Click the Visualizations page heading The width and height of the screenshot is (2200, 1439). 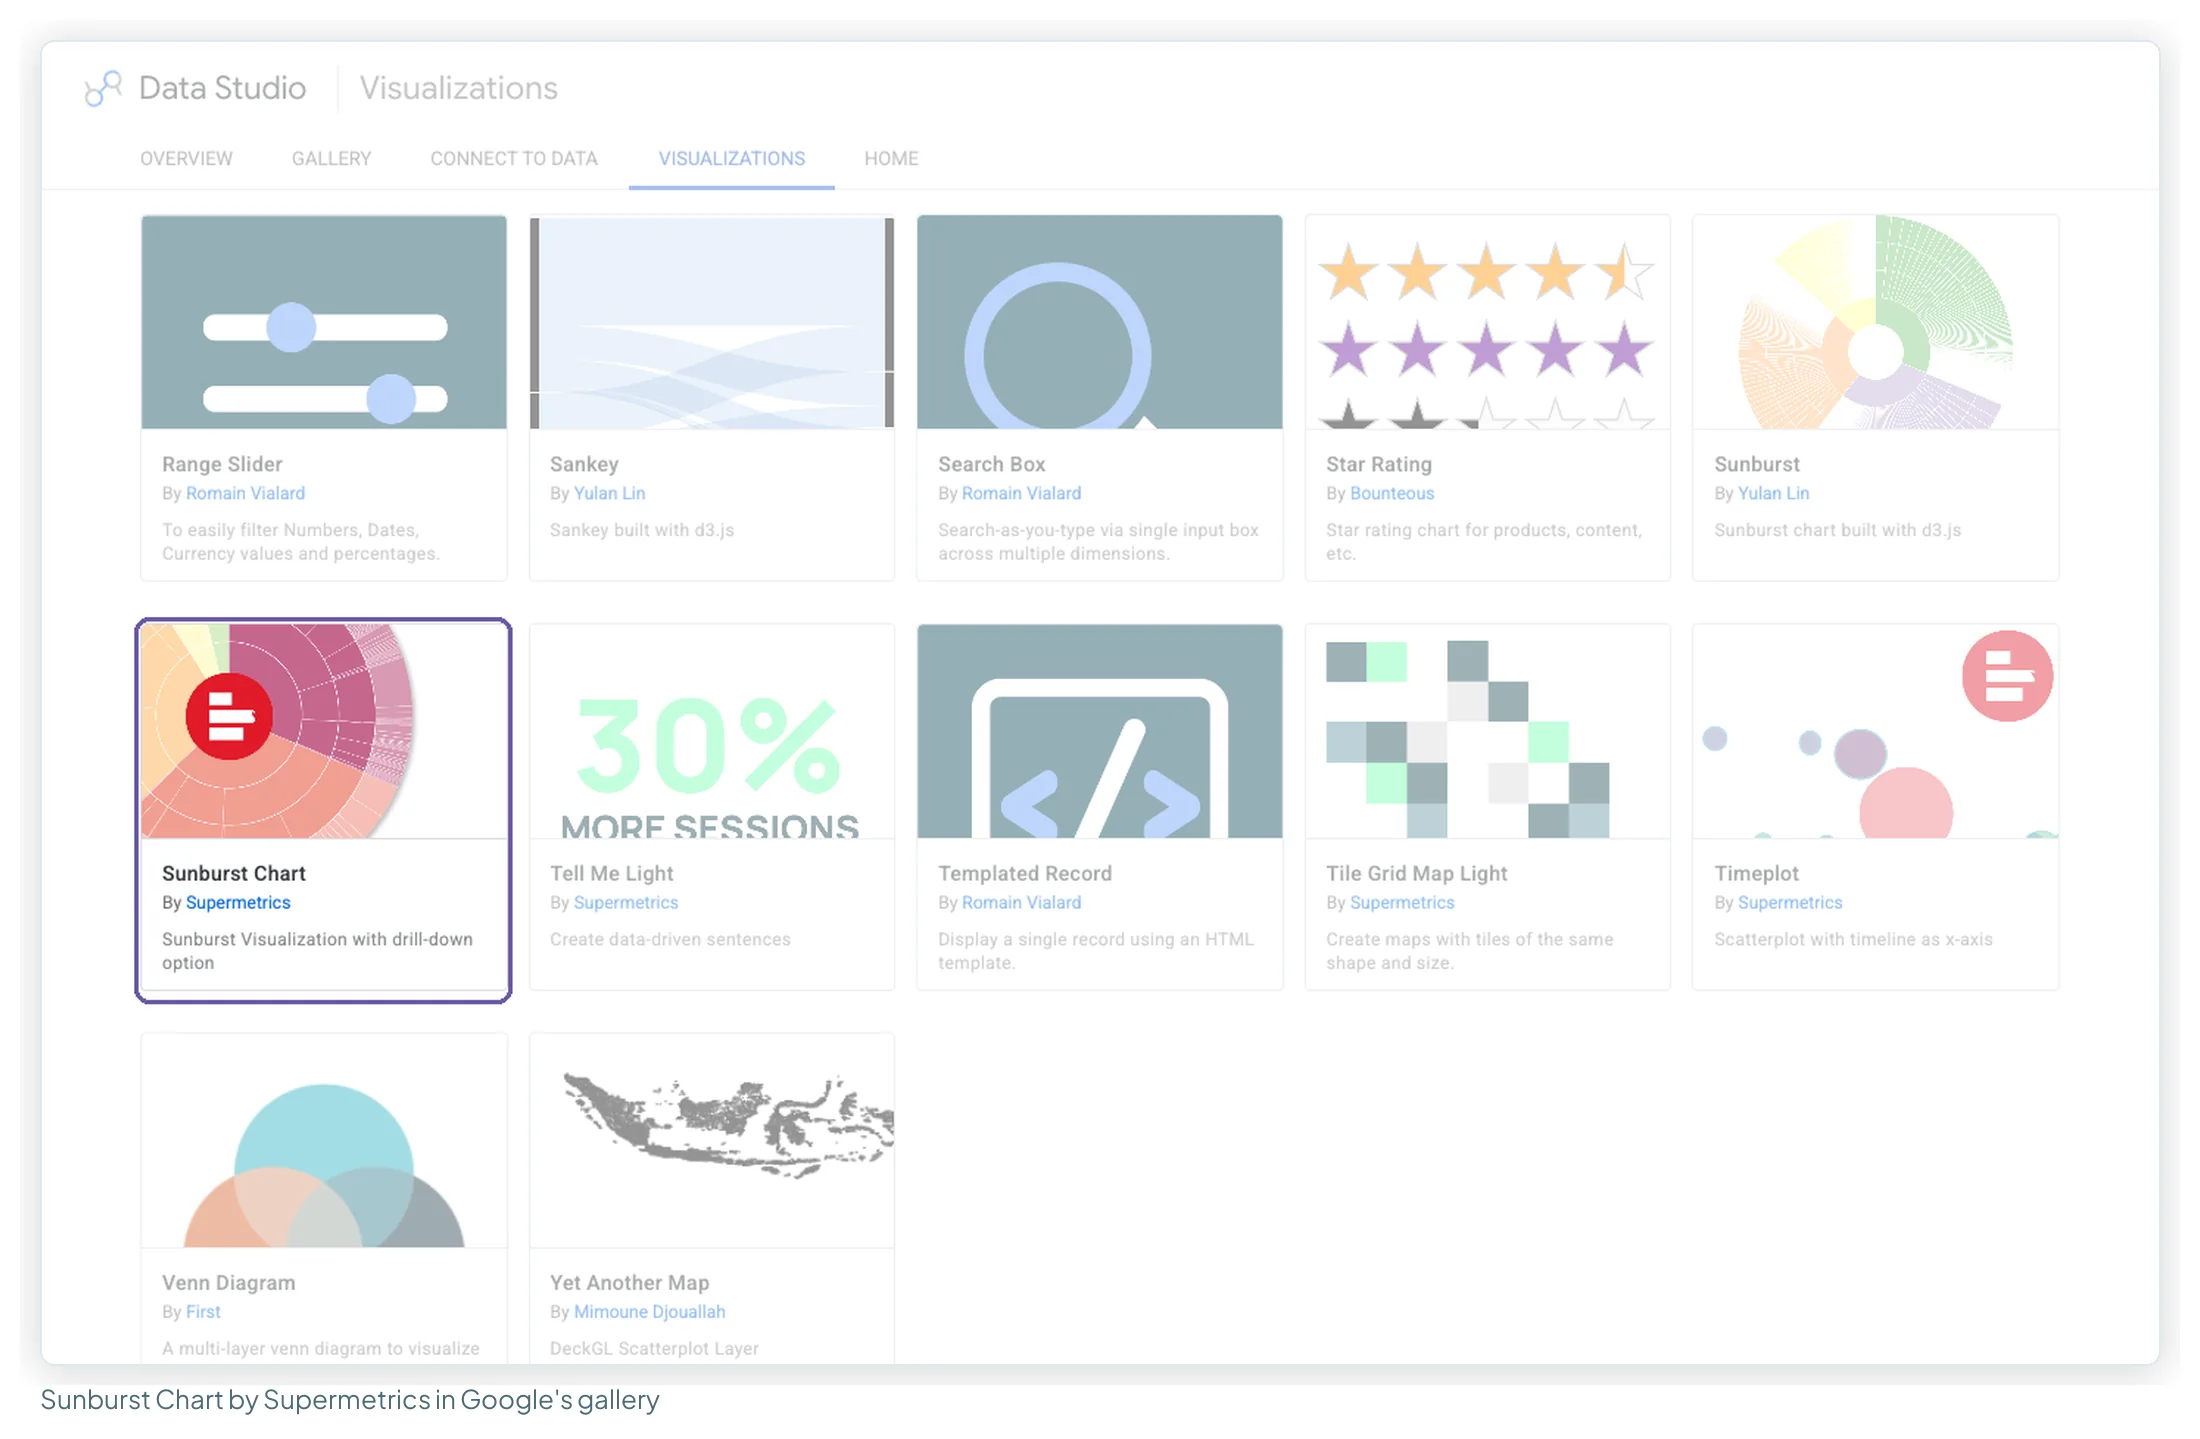(x=459, y=88)
